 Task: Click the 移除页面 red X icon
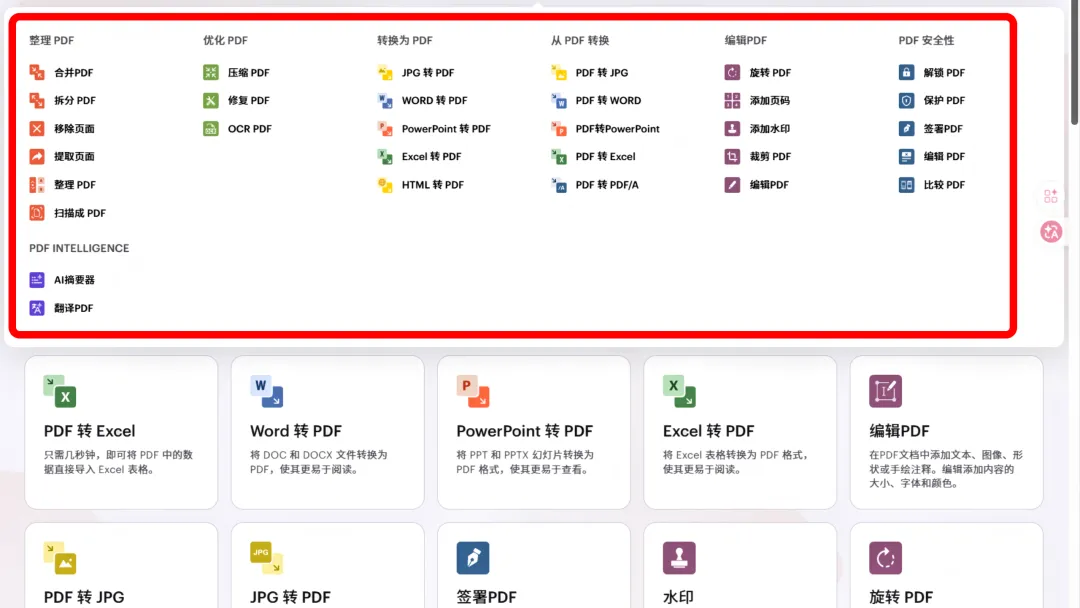point(37,129)
